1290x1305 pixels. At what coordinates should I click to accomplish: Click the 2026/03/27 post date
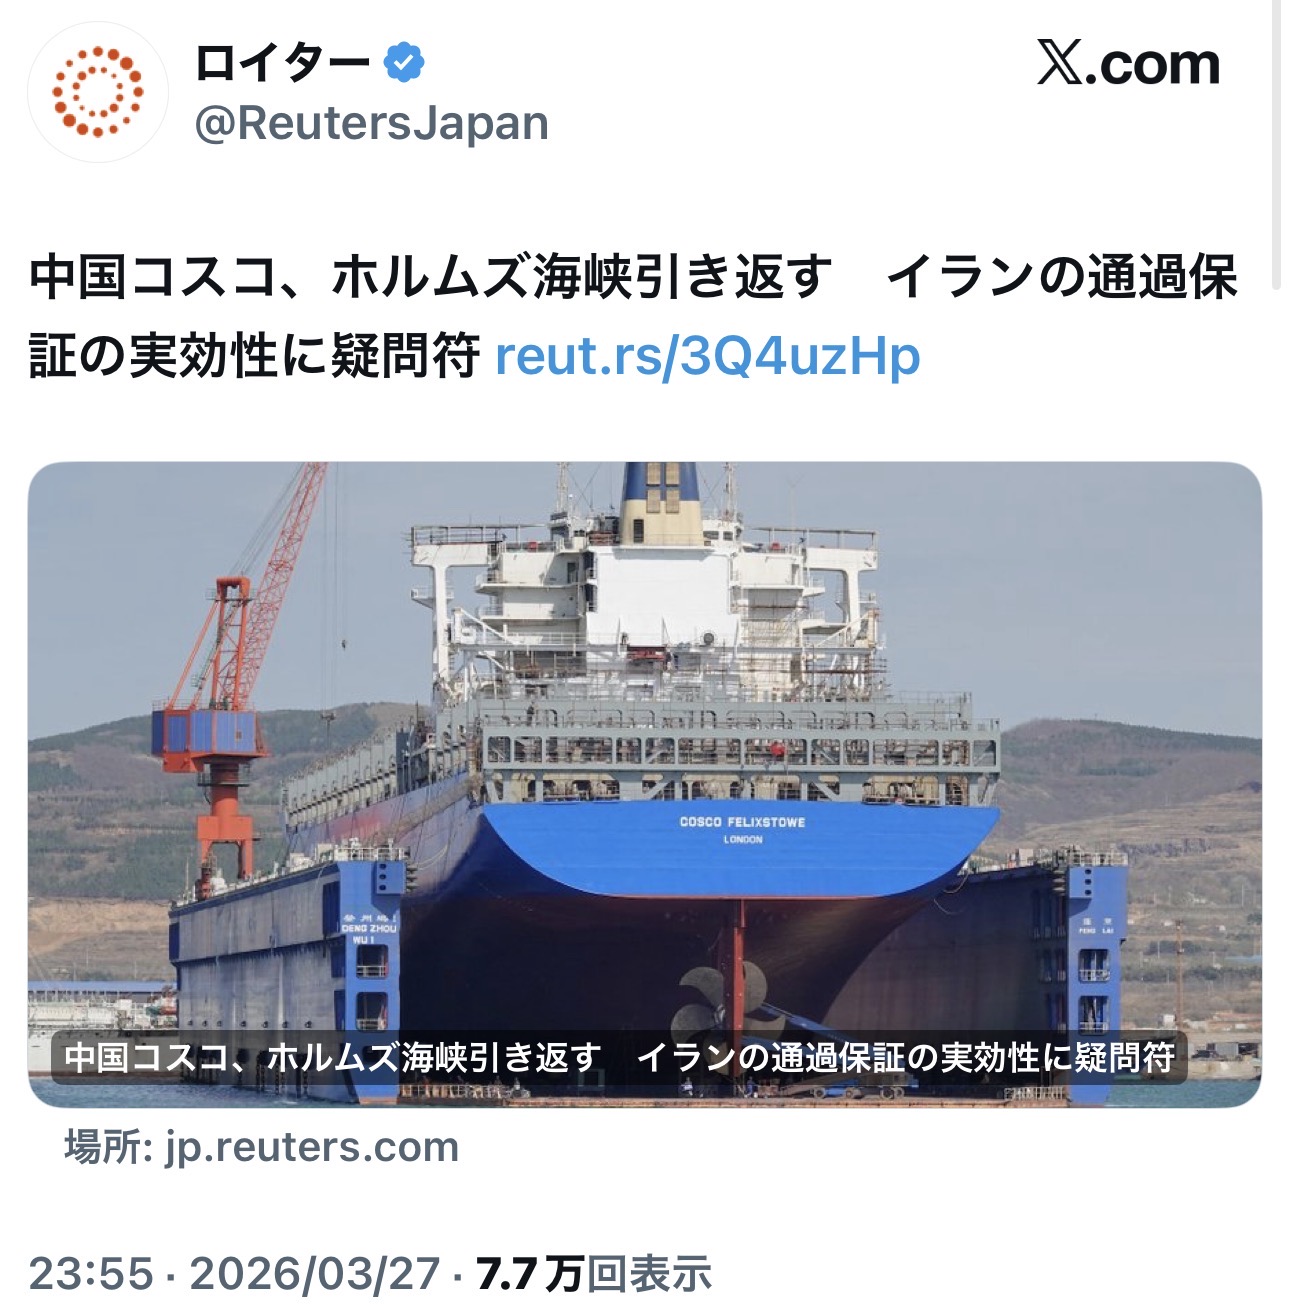(315, 1273)
